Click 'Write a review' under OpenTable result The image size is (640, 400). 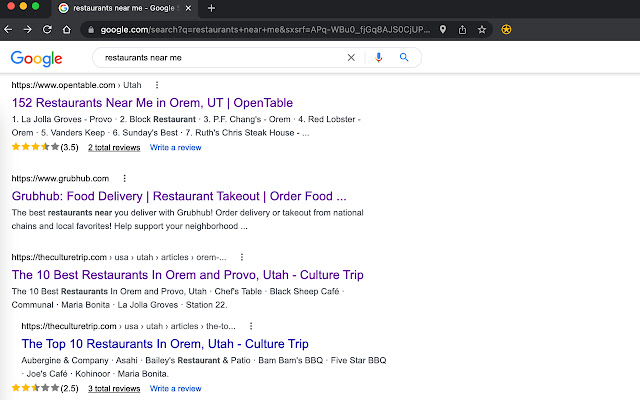coord(176,147)
